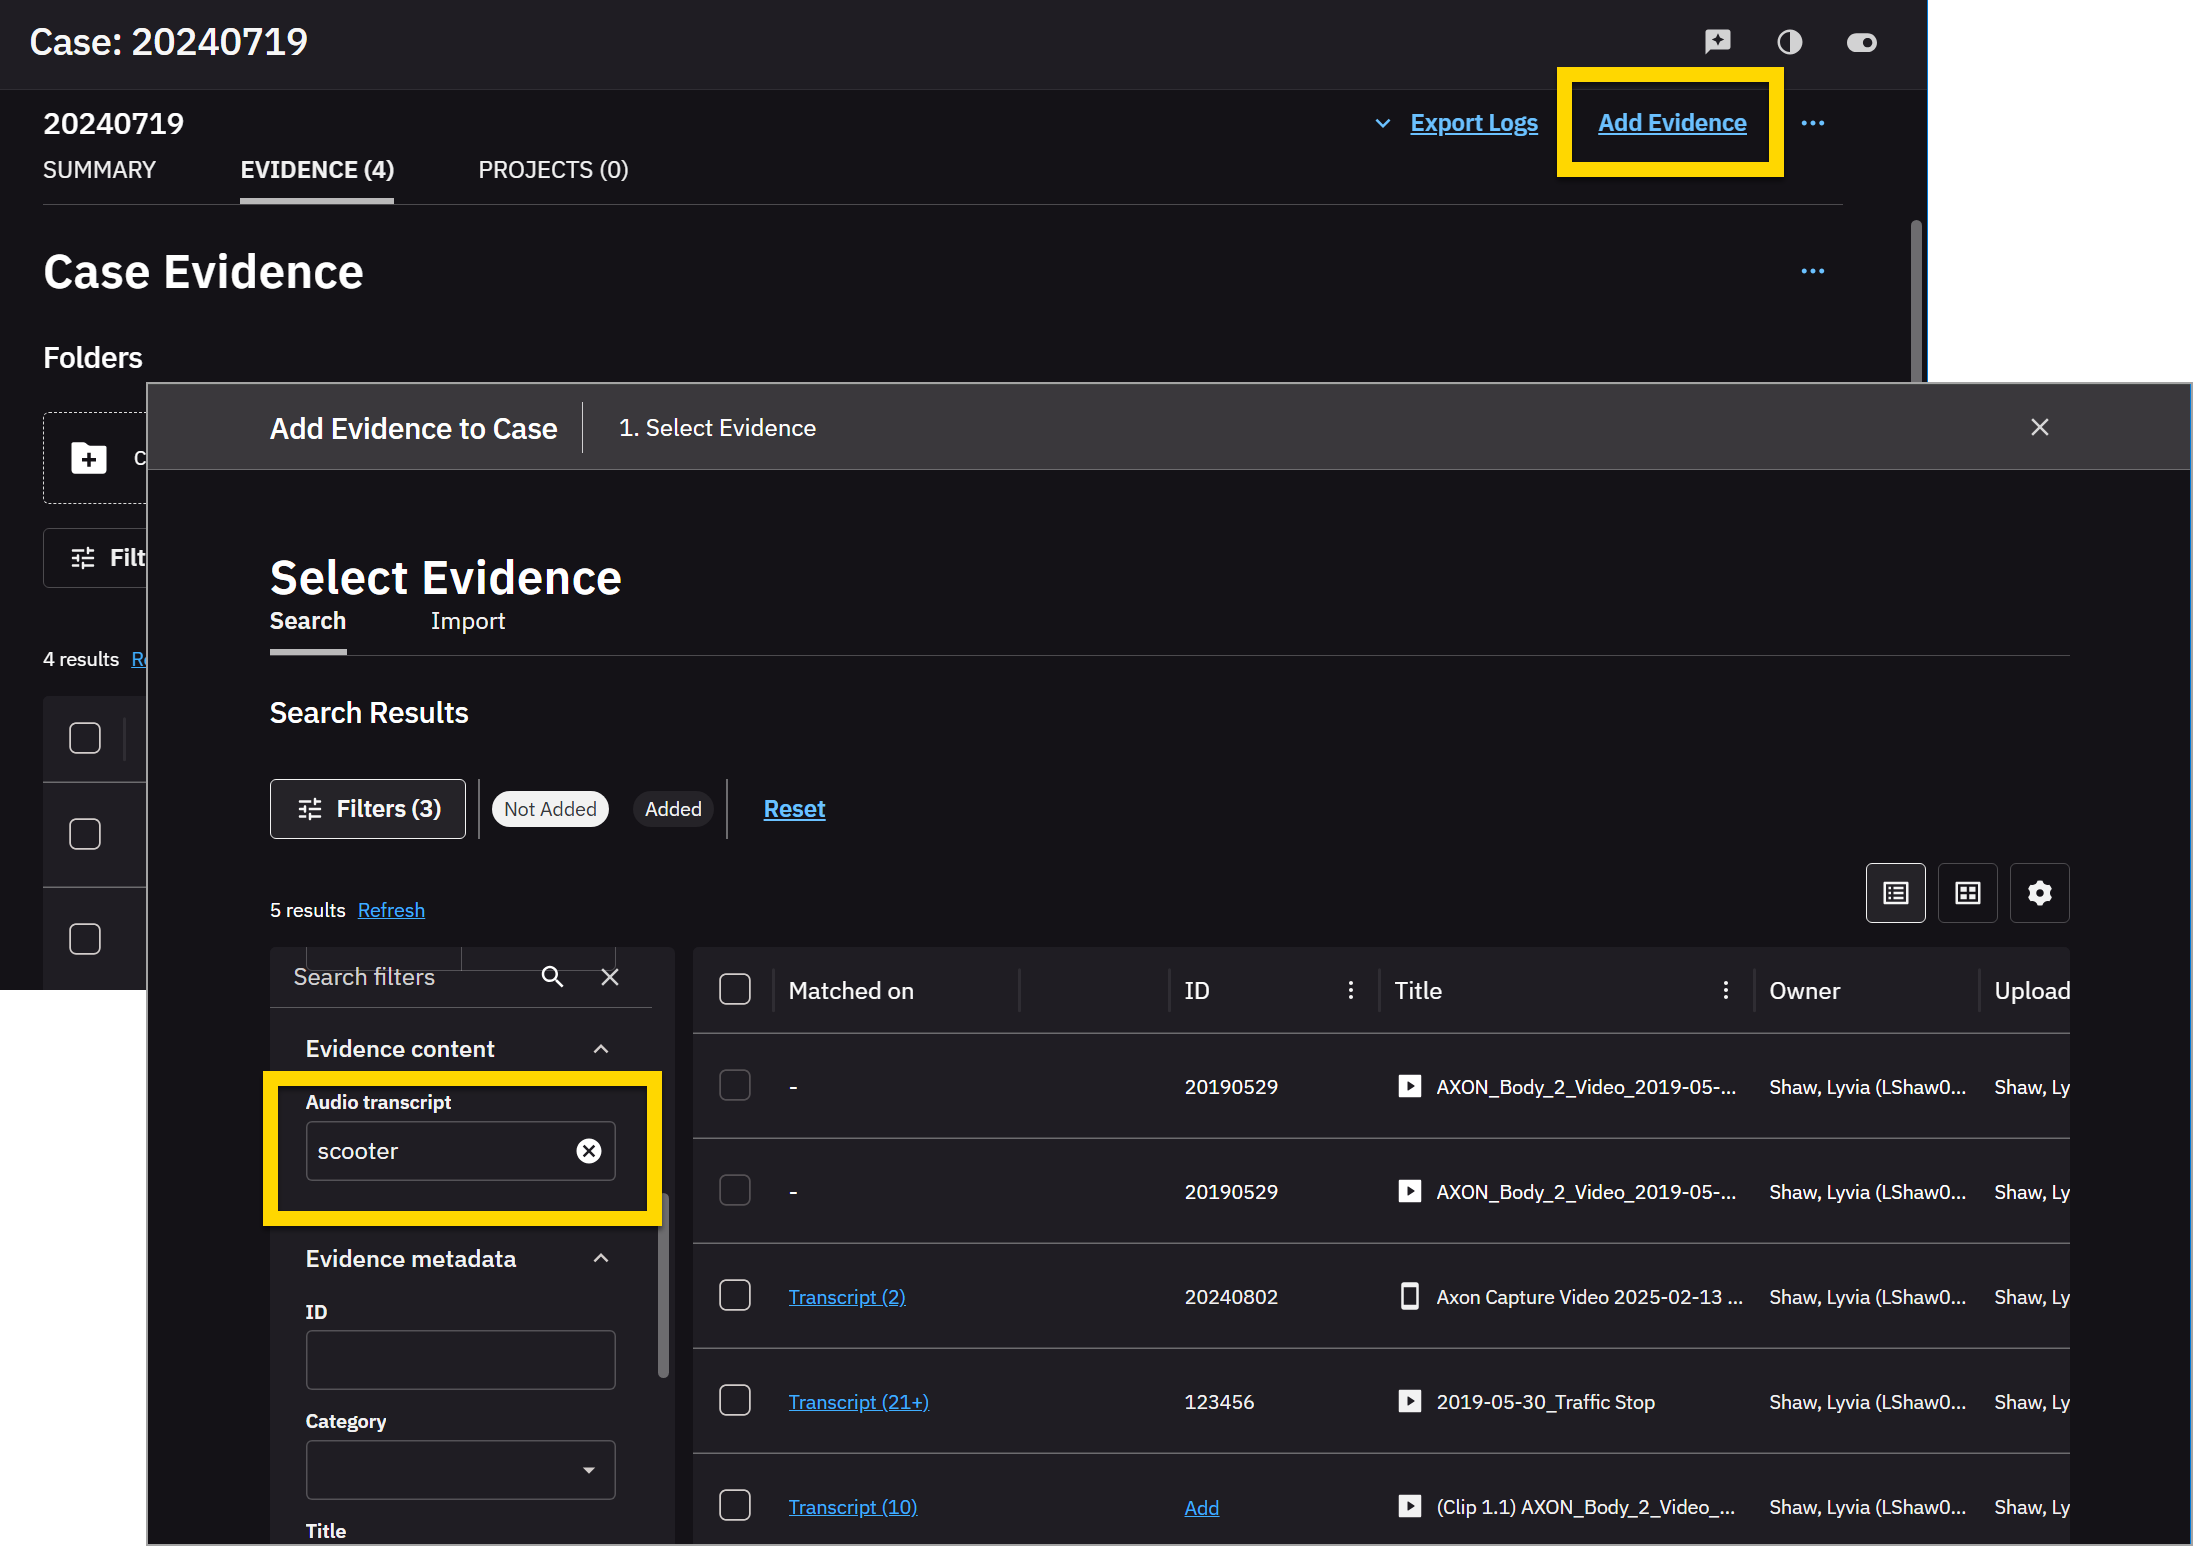Switch to list view layout
This screenshot has height=1546, width=2193.
(1896, 893)
